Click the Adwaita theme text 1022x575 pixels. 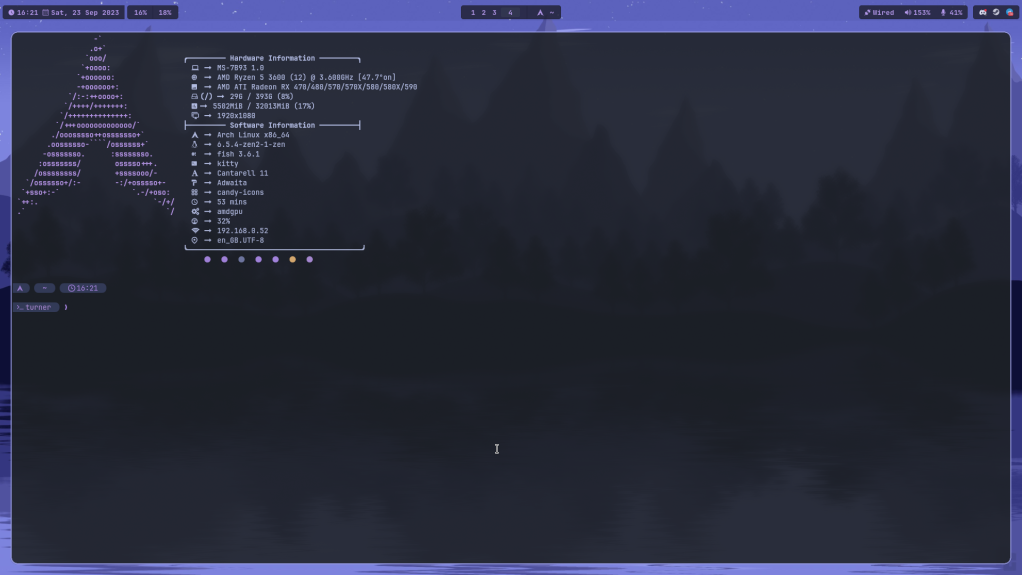point(231,183)
